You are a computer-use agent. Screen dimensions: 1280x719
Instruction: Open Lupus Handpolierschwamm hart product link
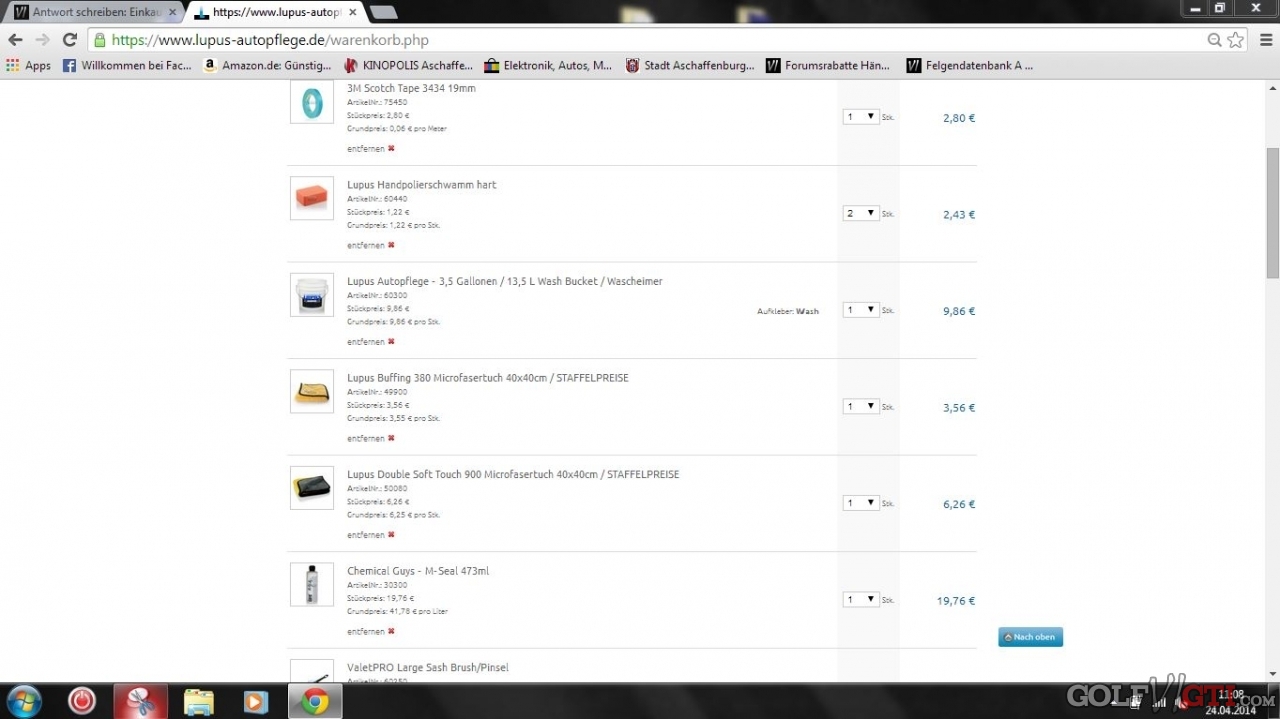[x=421, y=185]
